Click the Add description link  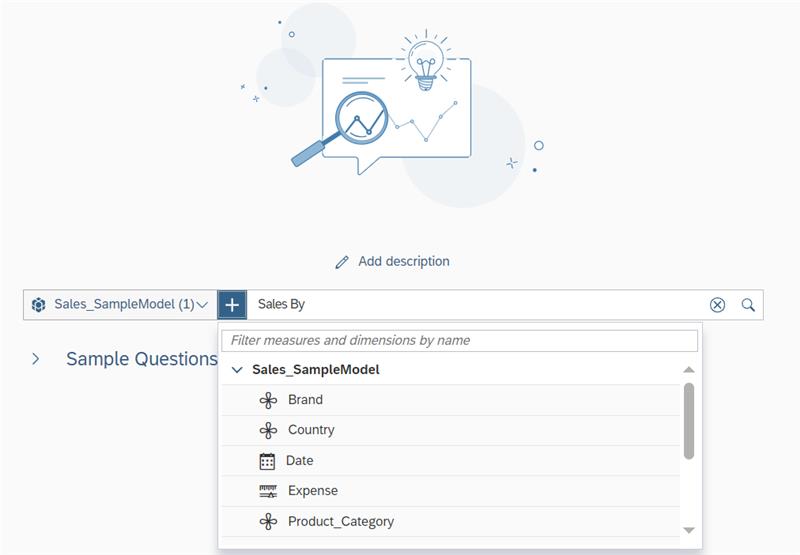coord(404,261)
